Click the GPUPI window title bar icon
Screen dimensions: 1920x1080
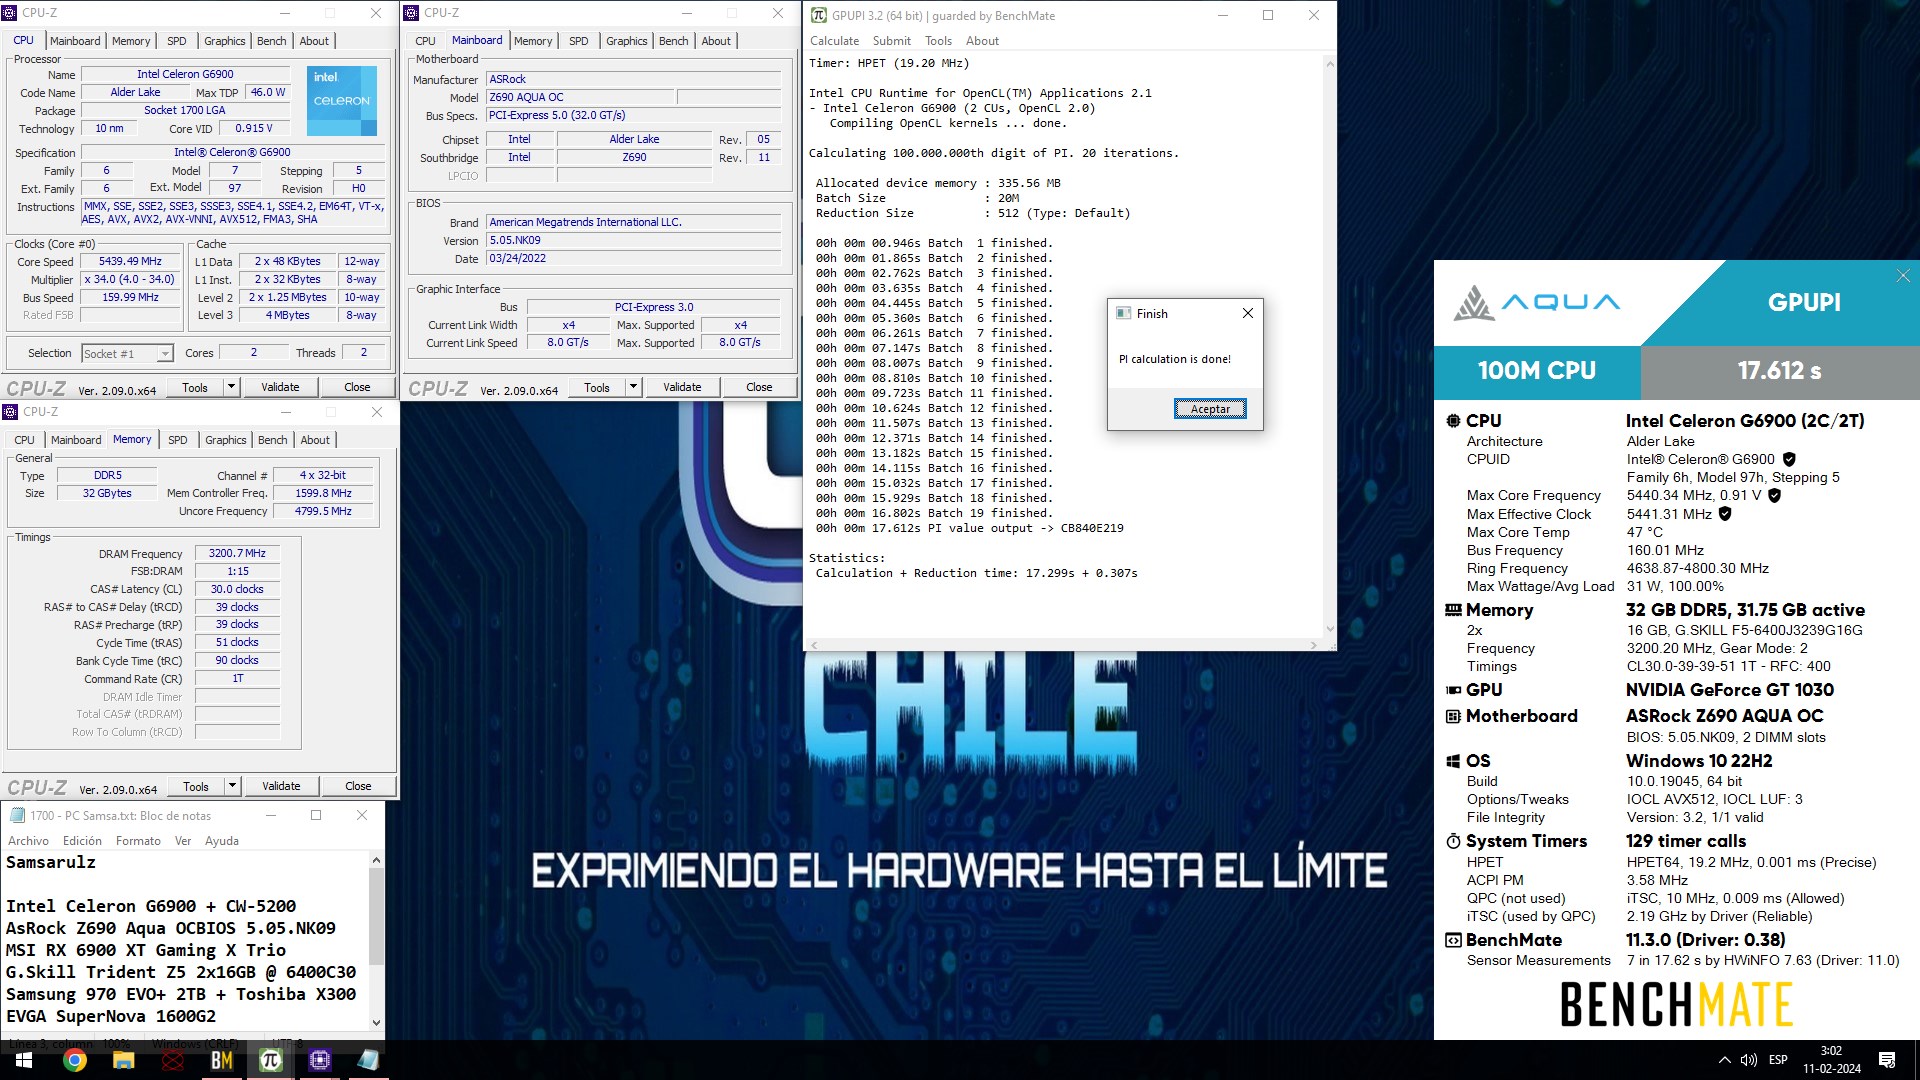[x=819, y=15]
